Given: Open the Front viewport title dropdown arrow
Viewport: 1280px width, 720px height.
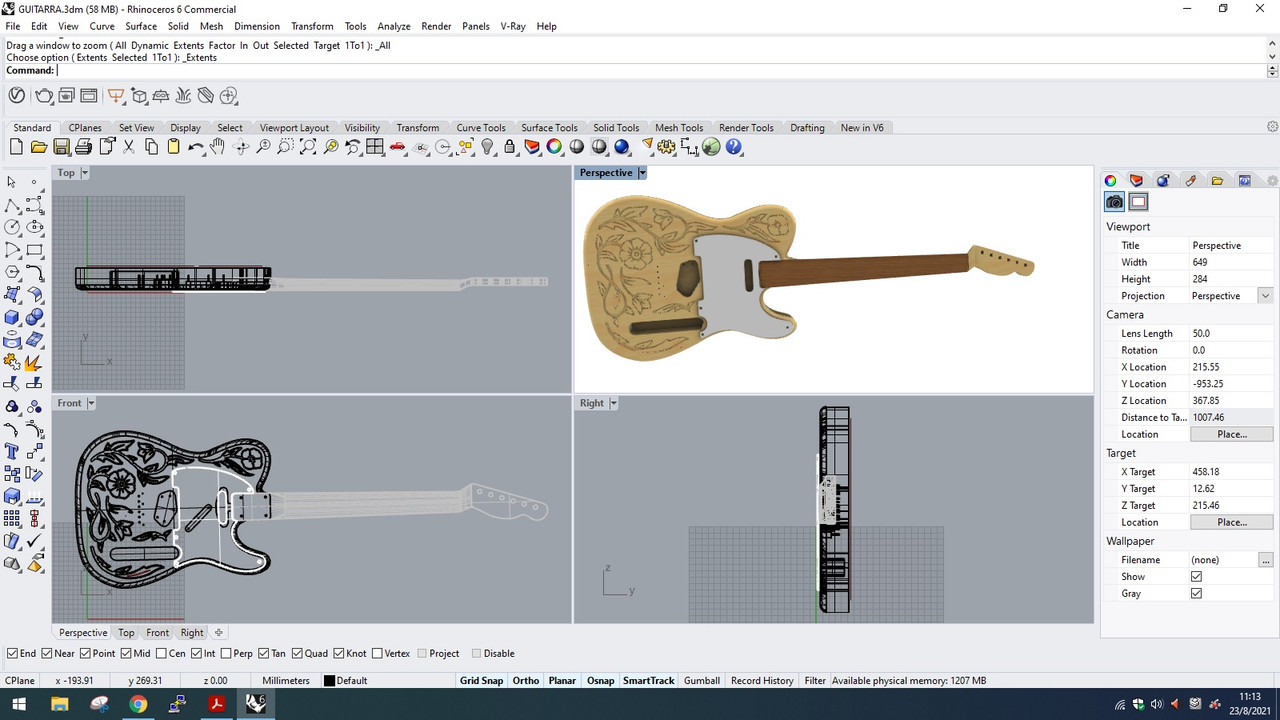Looking at the screenshot, I should [x=90, y=403].
